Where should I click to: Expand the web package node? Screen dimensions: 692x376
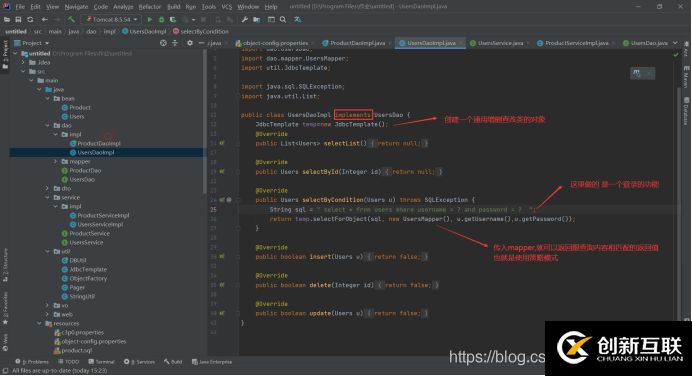tap(47, 315)
